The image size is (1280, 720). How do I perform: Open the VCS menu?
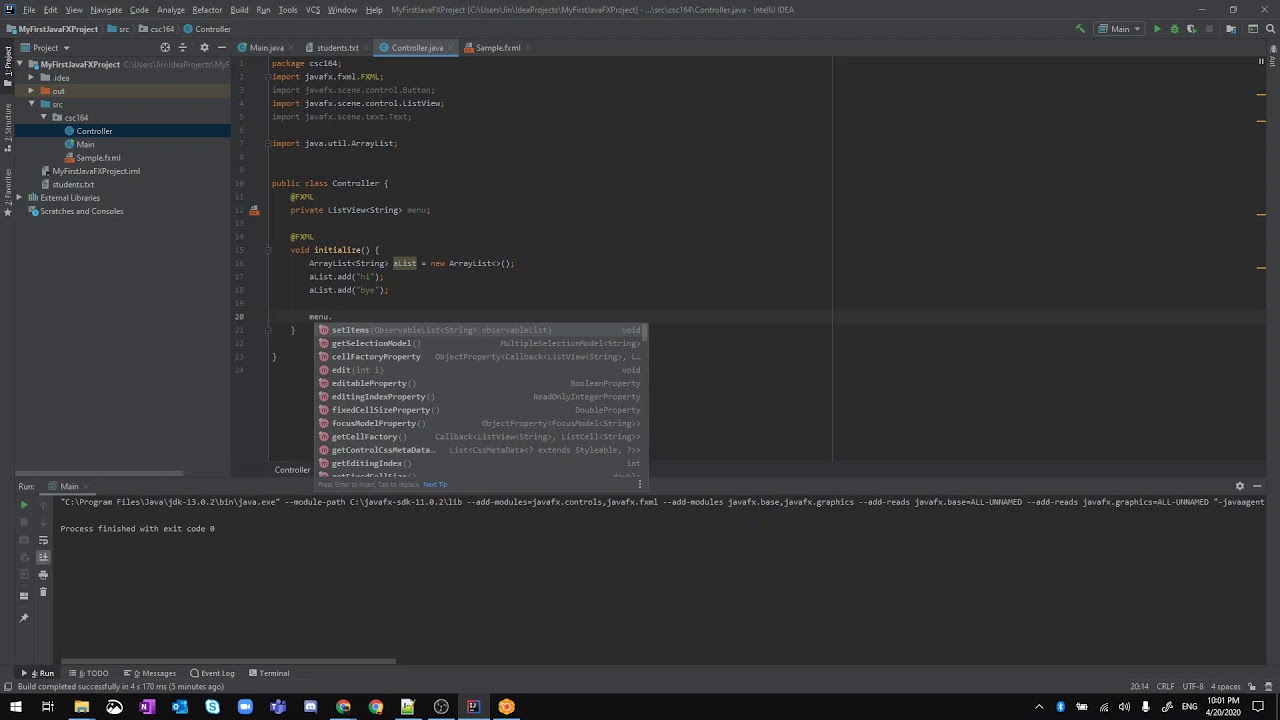[x=313, y=10]
